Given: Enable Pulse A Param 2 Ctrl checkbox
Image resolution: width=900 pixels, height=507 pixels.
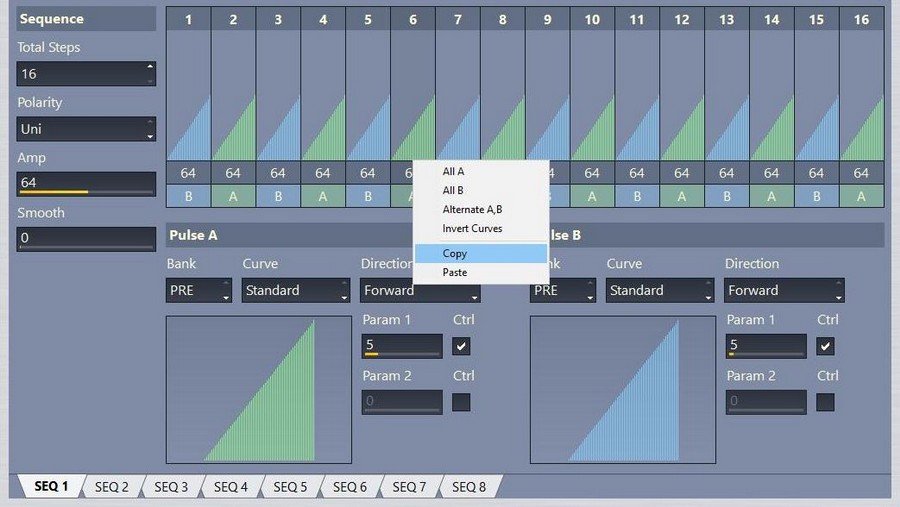Looking at the screenshot, I should (461, 402).
